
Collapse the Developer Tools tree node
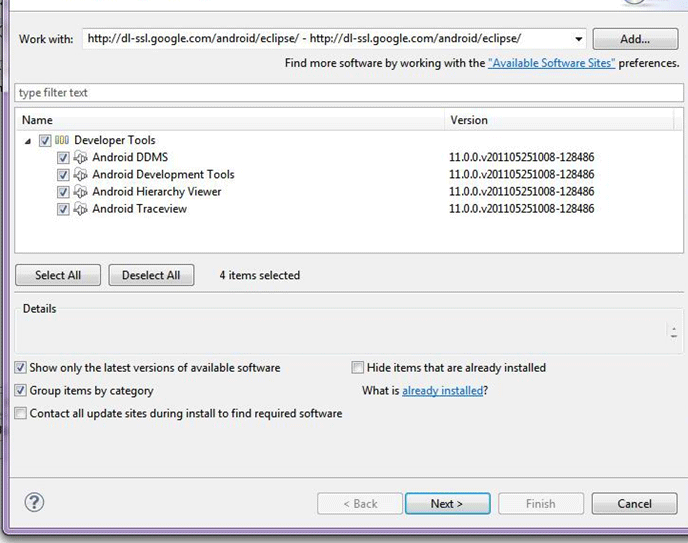(x=28, y=141)
